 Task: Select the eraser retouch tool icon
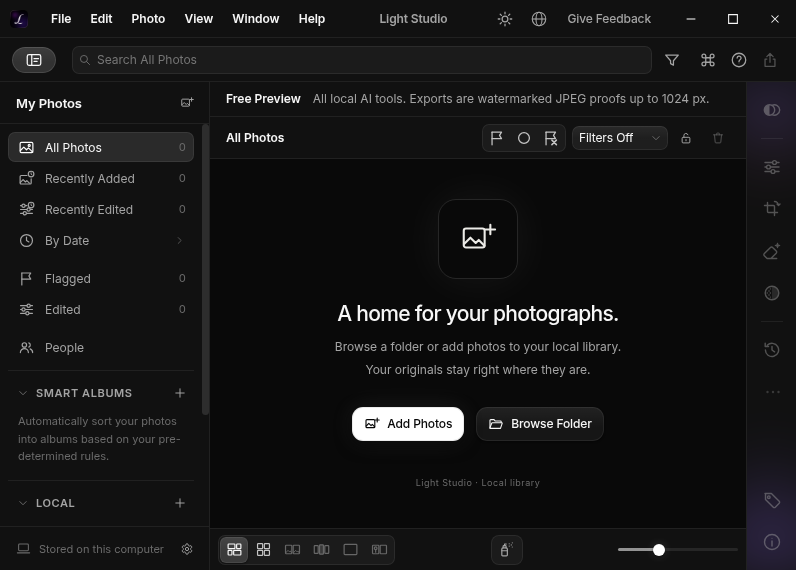pos(772,251)
